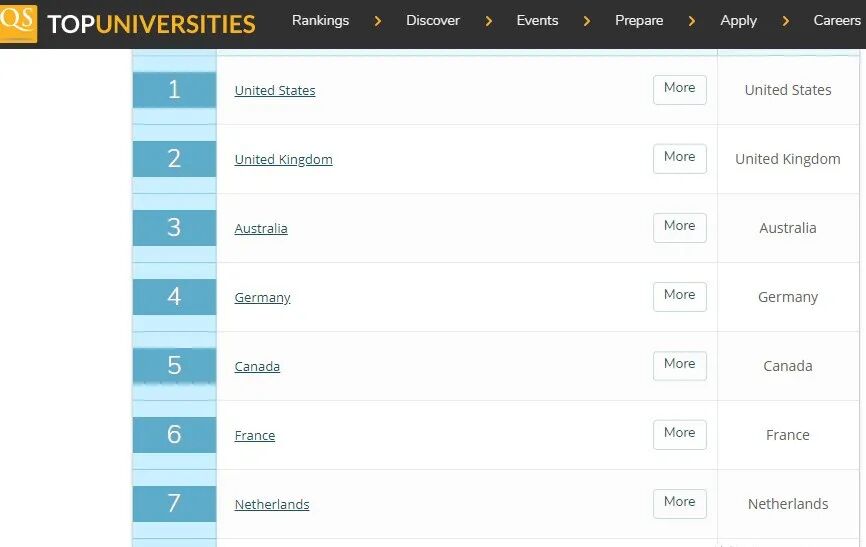This screenshot has height=547, width=866.
Task: Click More for Germany
Action: [x=679, y=297]
